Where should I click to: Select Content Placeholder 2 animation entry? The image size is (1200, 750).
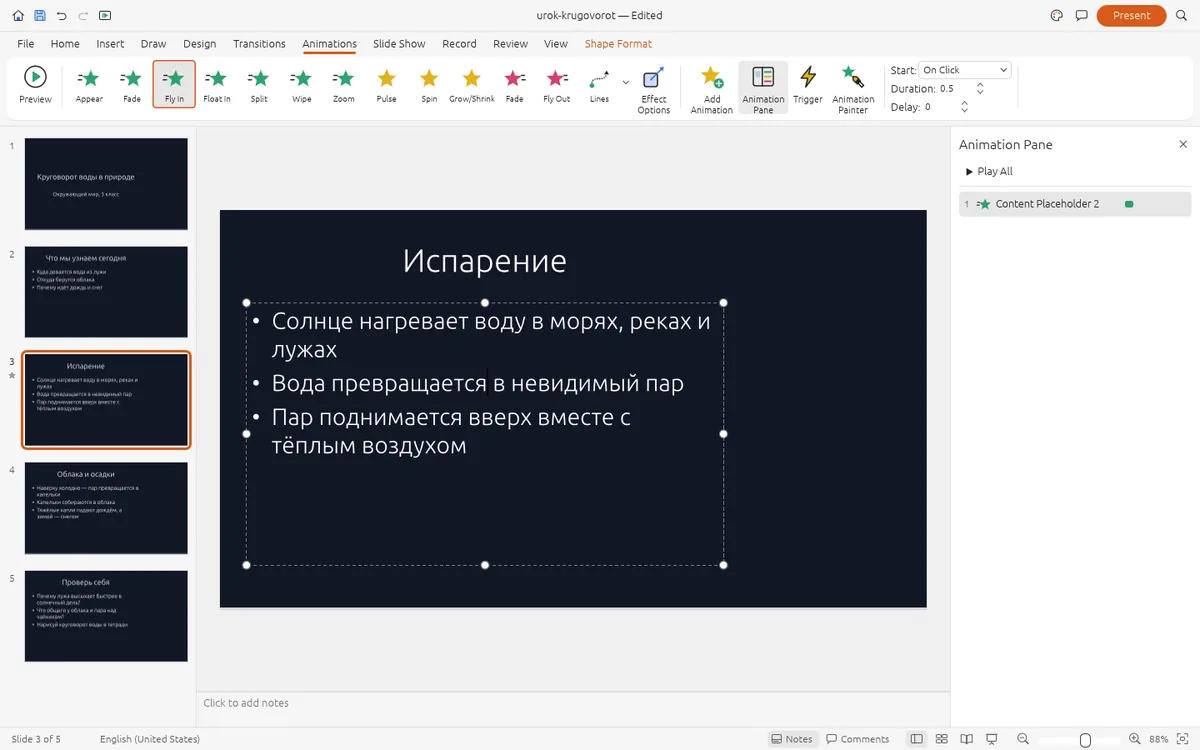[1075, 204]
